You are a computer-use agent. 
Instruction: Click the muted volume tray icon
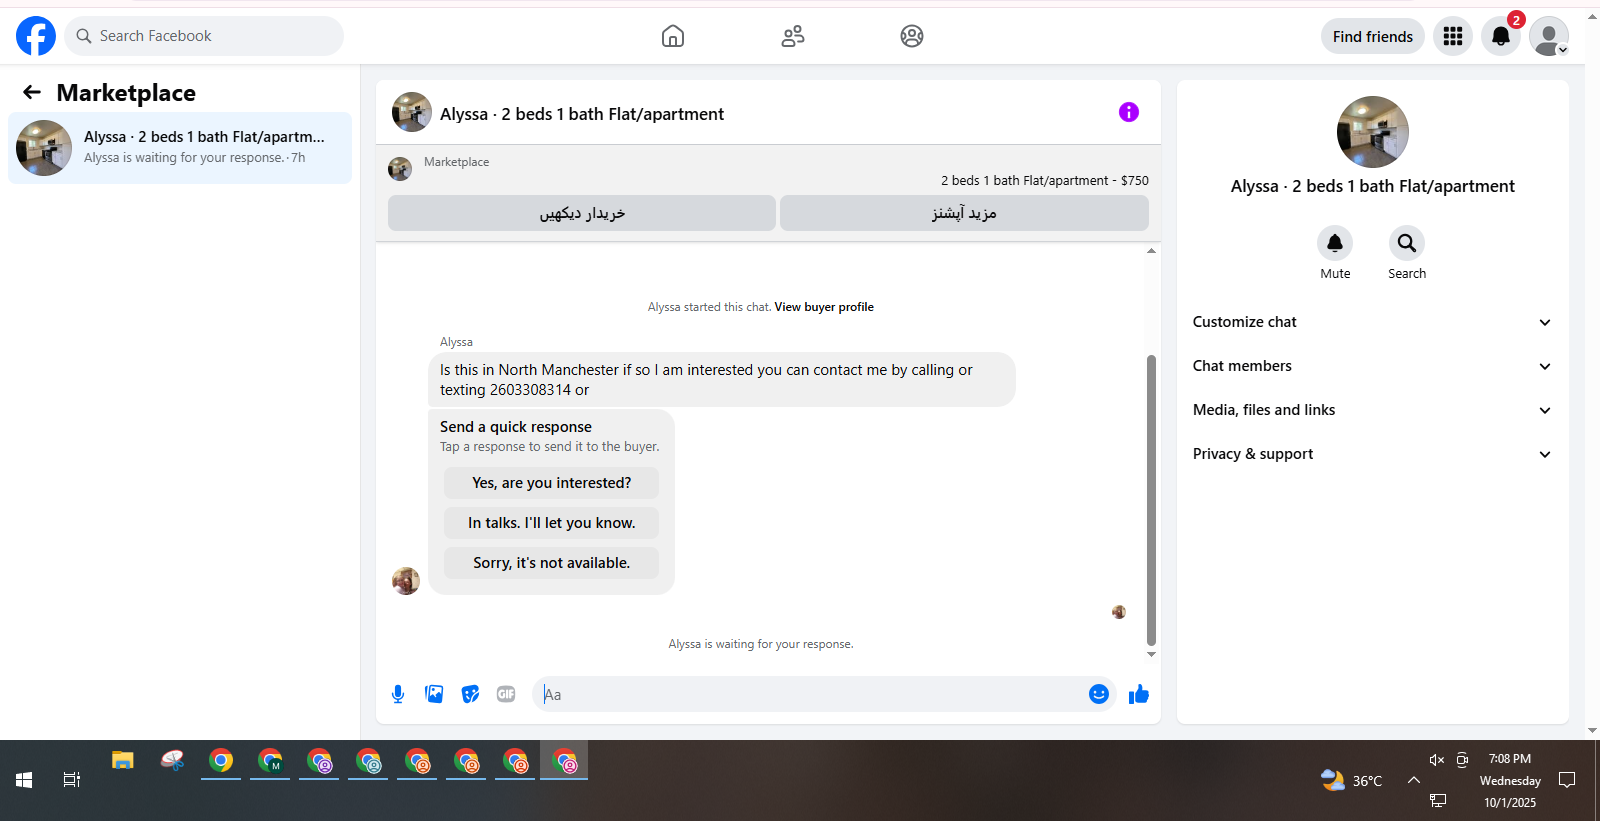(1437, 760)
